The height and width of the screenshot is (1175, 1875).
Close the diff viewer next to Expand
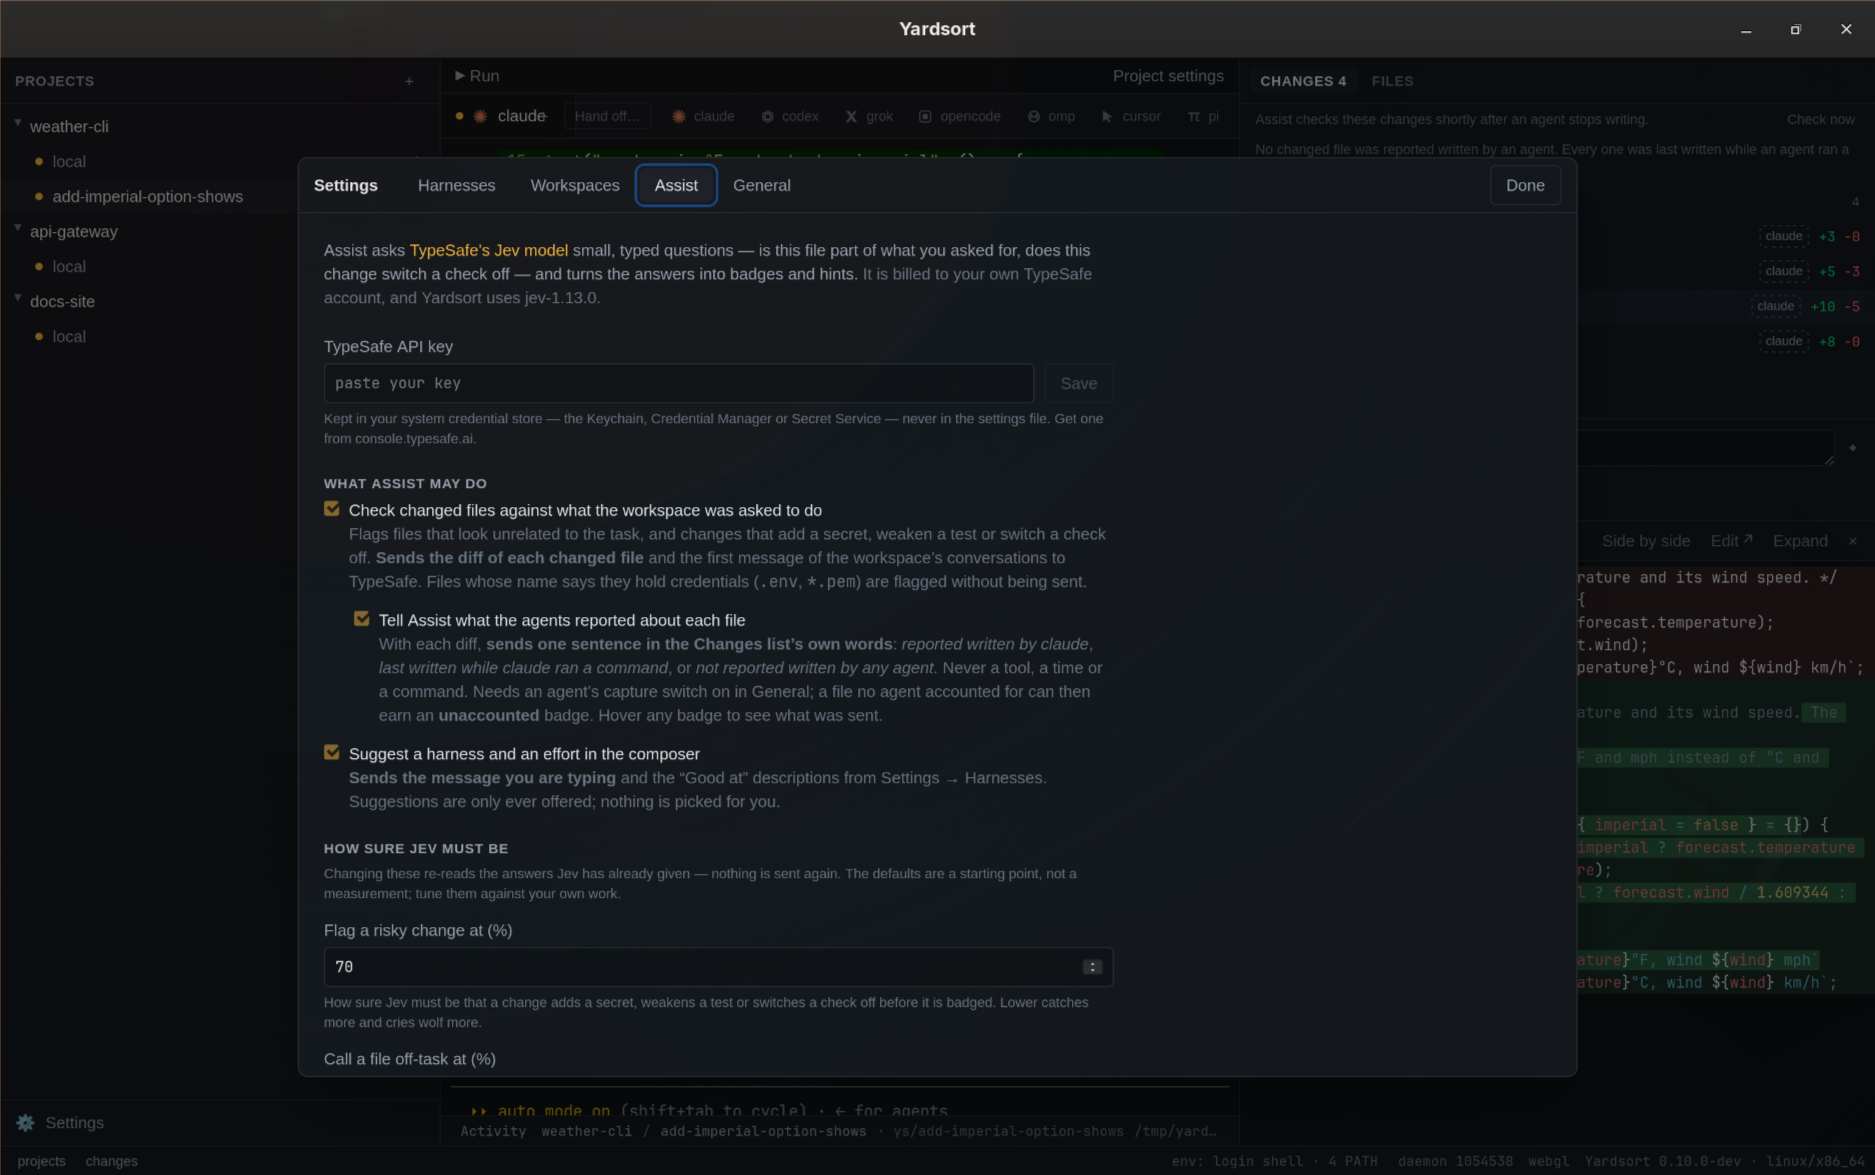tap(1852, 541)
